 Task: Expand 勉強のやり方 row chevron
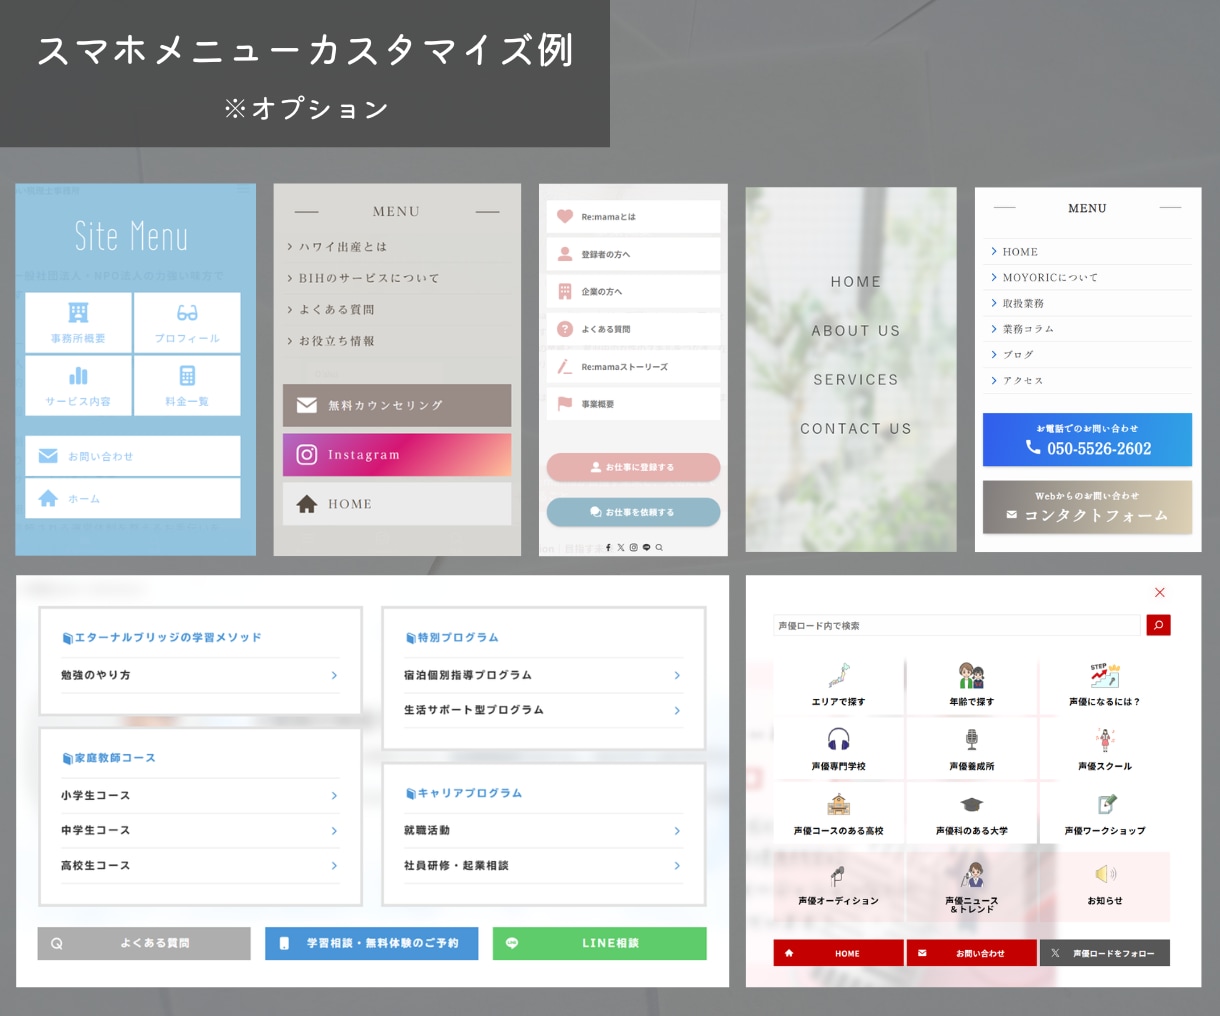334,676
